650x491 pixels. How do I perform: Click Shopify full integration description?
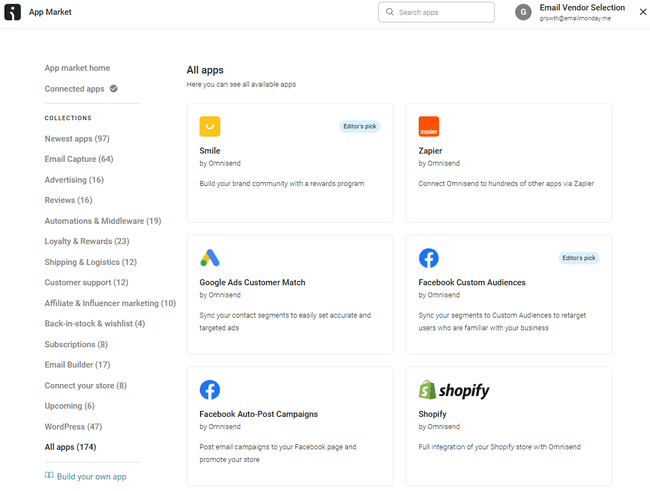(500, 447)
